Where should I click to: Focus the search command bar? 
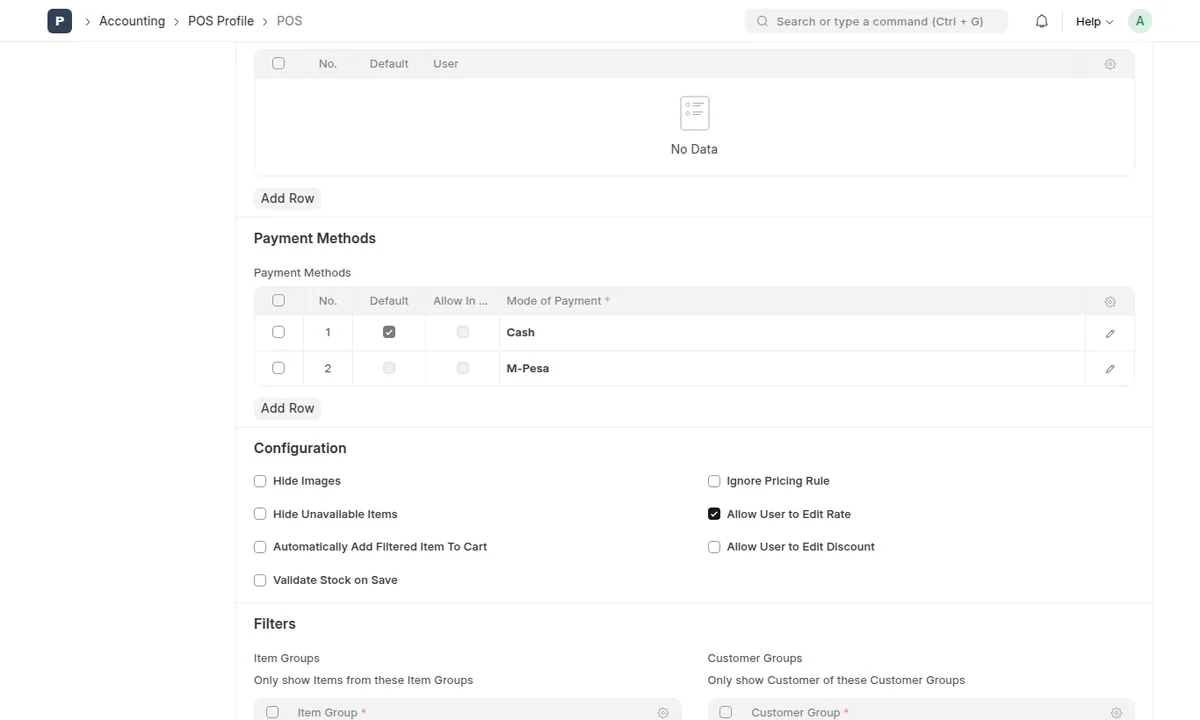tap(876, 21)
